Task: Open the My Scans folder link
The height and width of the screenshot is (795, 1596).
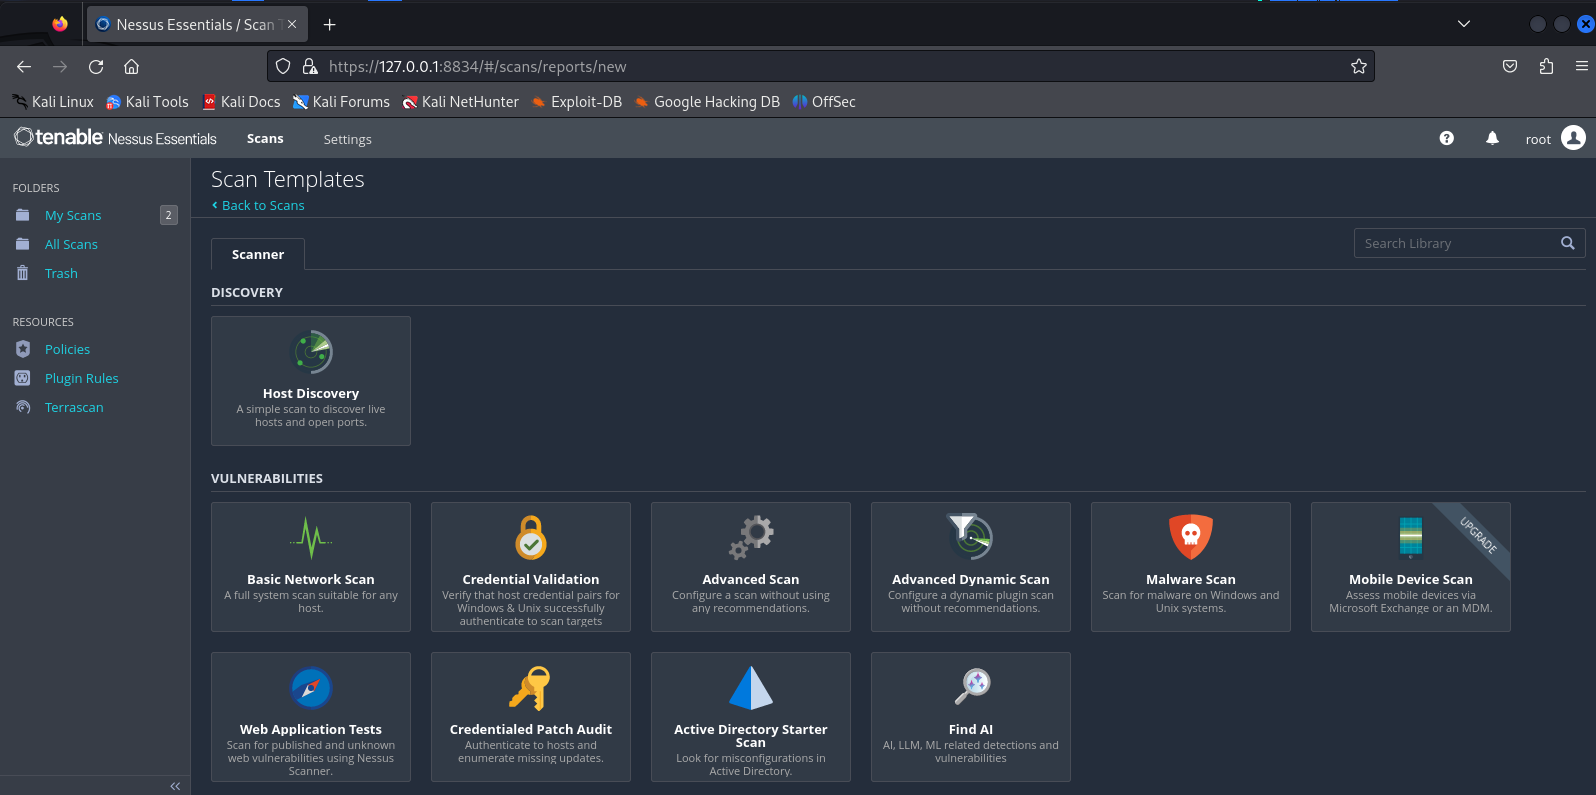Action: tap(73, 215)
